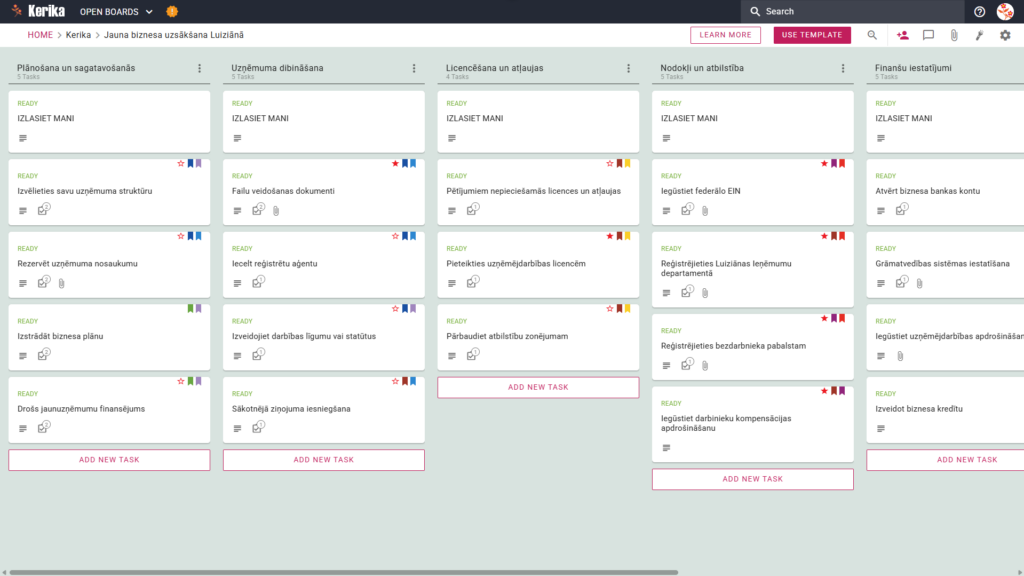Image resolution: width=1024 pixels, height=576 pixels.
Task: Open Uzņēmuma dibināšana column menu
Action: click(414, 69)
